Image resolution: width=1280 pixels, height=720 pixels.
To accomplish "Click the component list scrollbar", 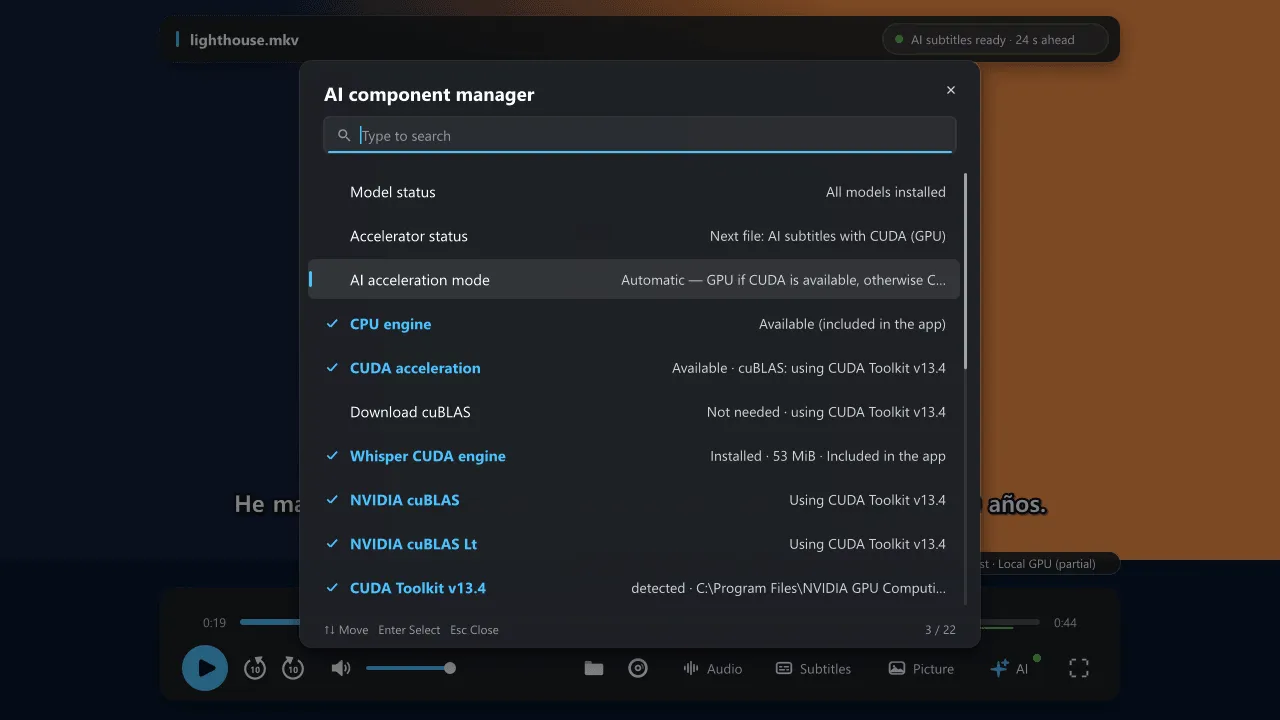I will (965, 272).
